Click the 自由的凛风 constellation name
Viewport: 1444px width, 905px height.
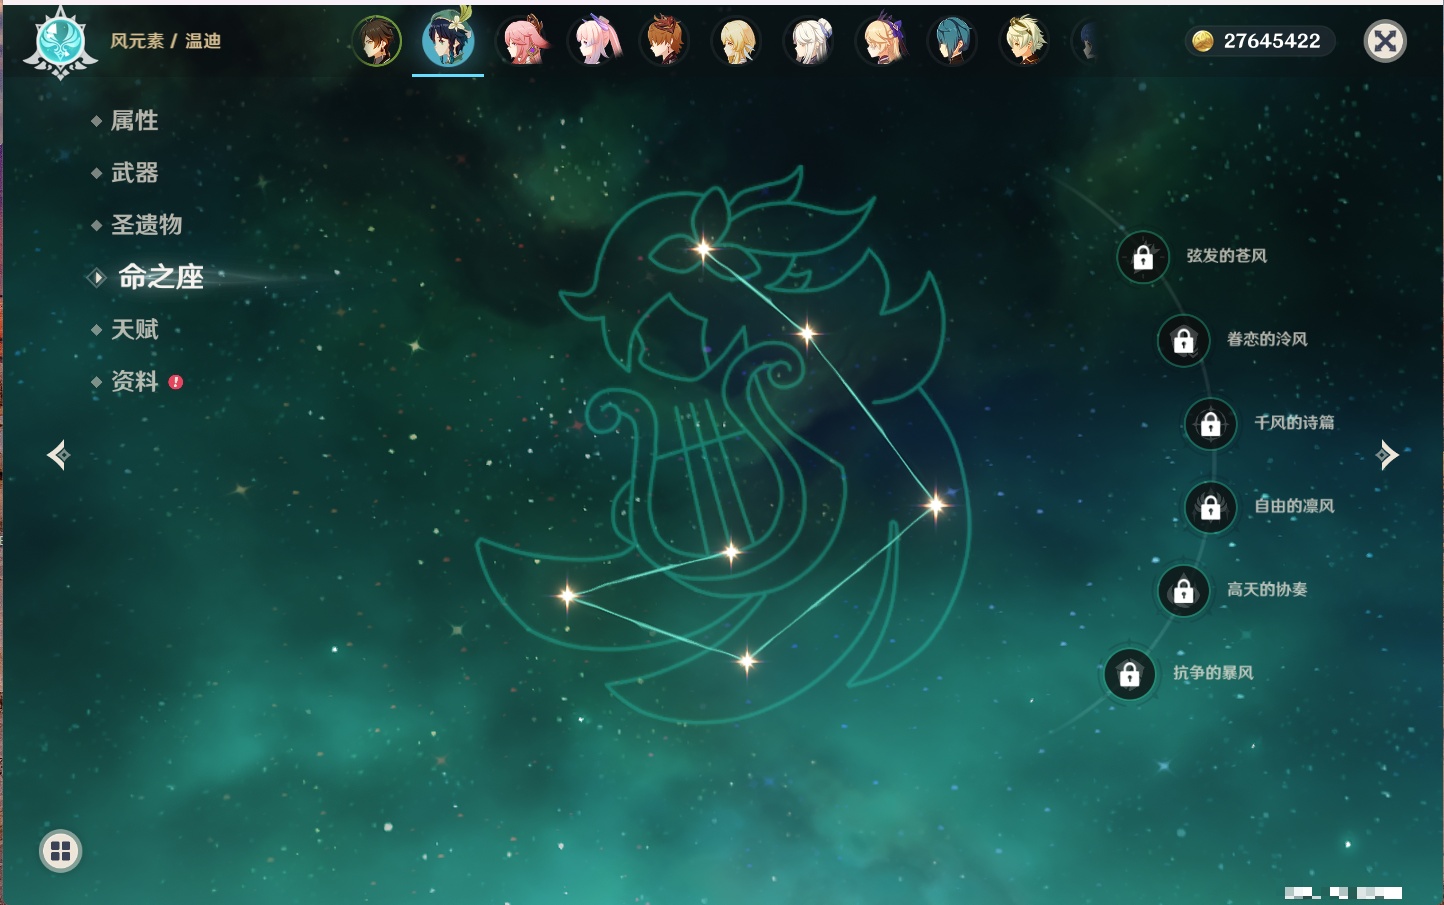pyautogui.click(x=1294, y=506)
